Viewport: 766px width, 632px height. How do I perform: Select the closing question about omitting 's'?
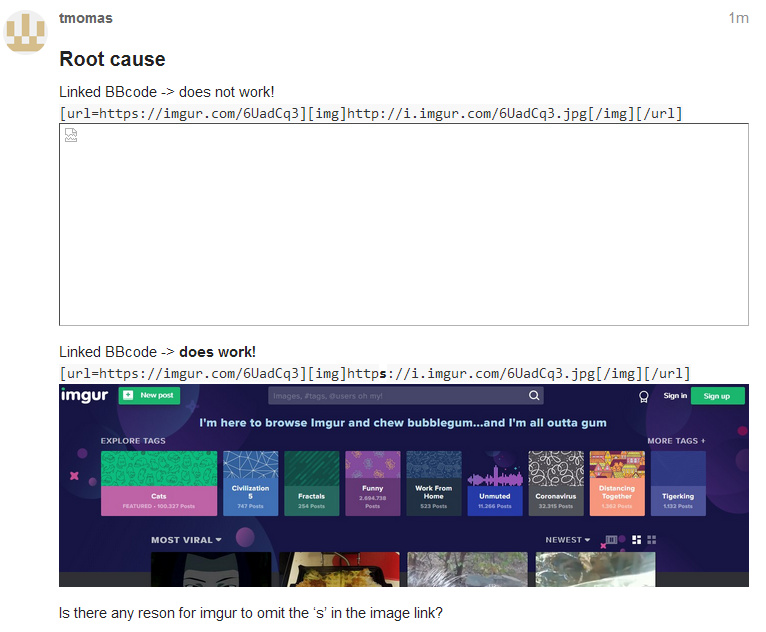pyautogui.click(x=251, y=613)
